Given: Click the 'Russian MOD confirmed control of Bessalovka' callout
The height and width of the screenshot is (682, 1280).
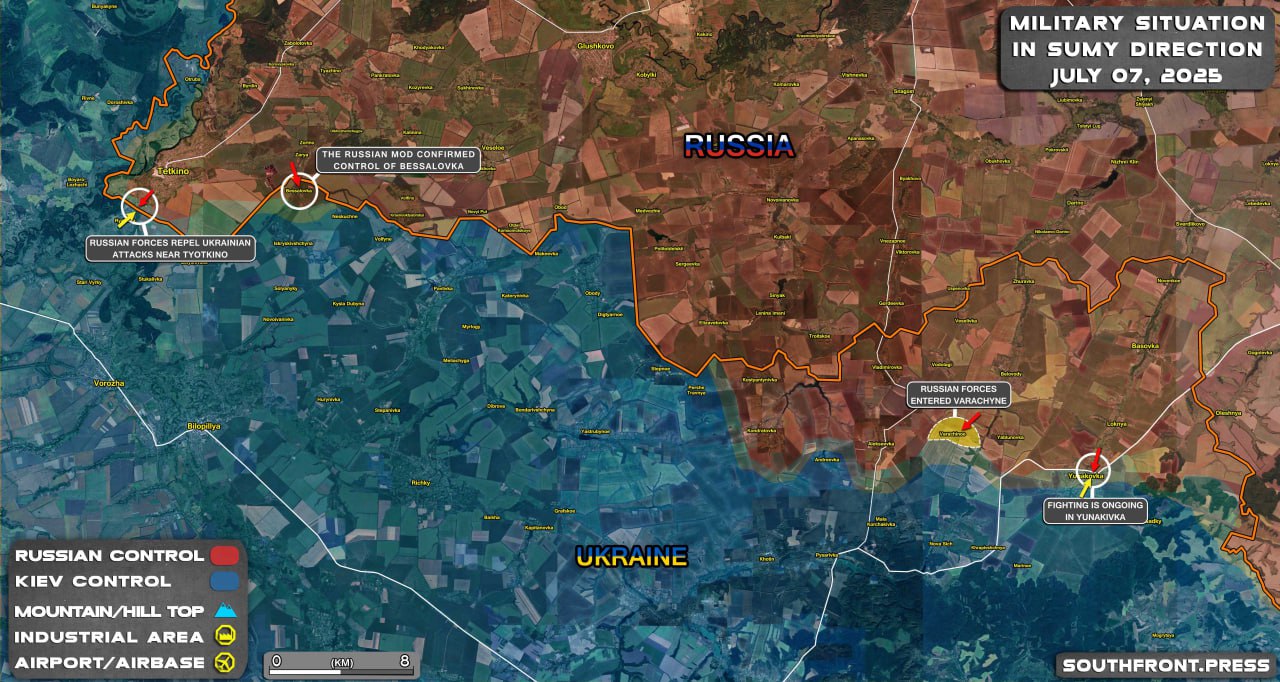Looking at the screenshot, I should pyautogui.click(x=398, y=159).
